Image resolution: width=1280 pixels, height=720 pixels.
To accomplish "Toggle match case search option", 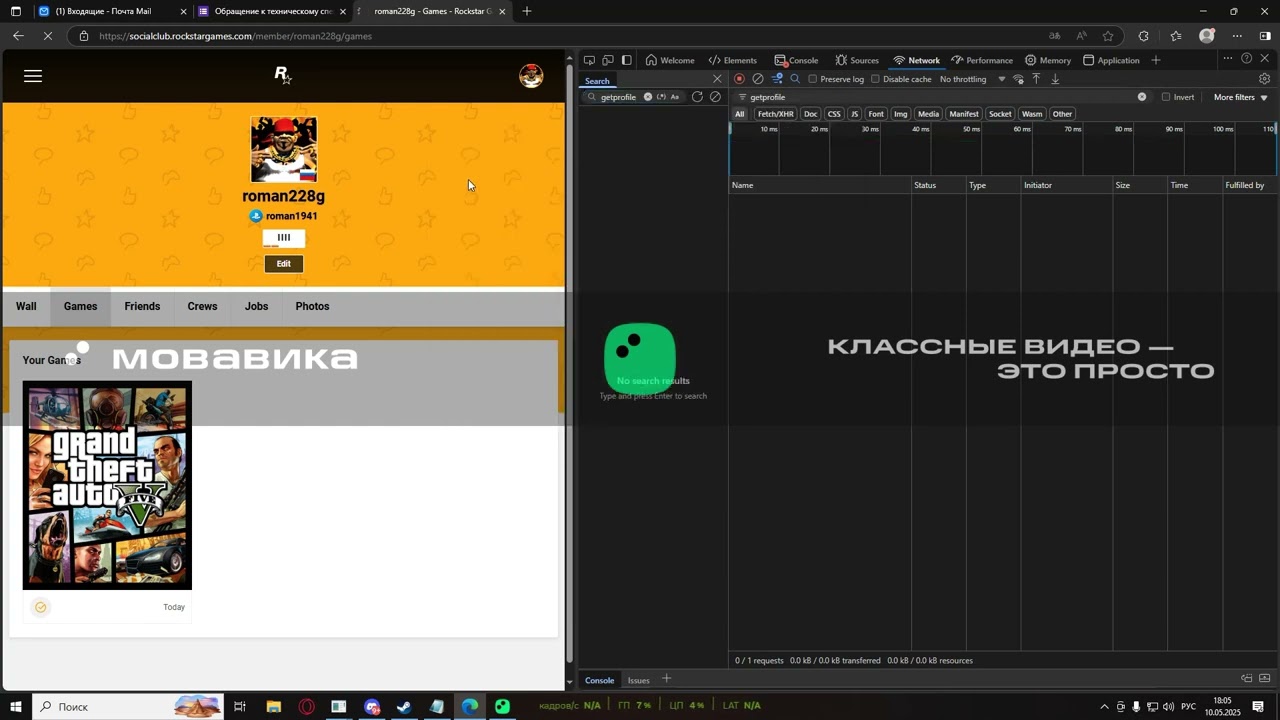I will [675, 97].
